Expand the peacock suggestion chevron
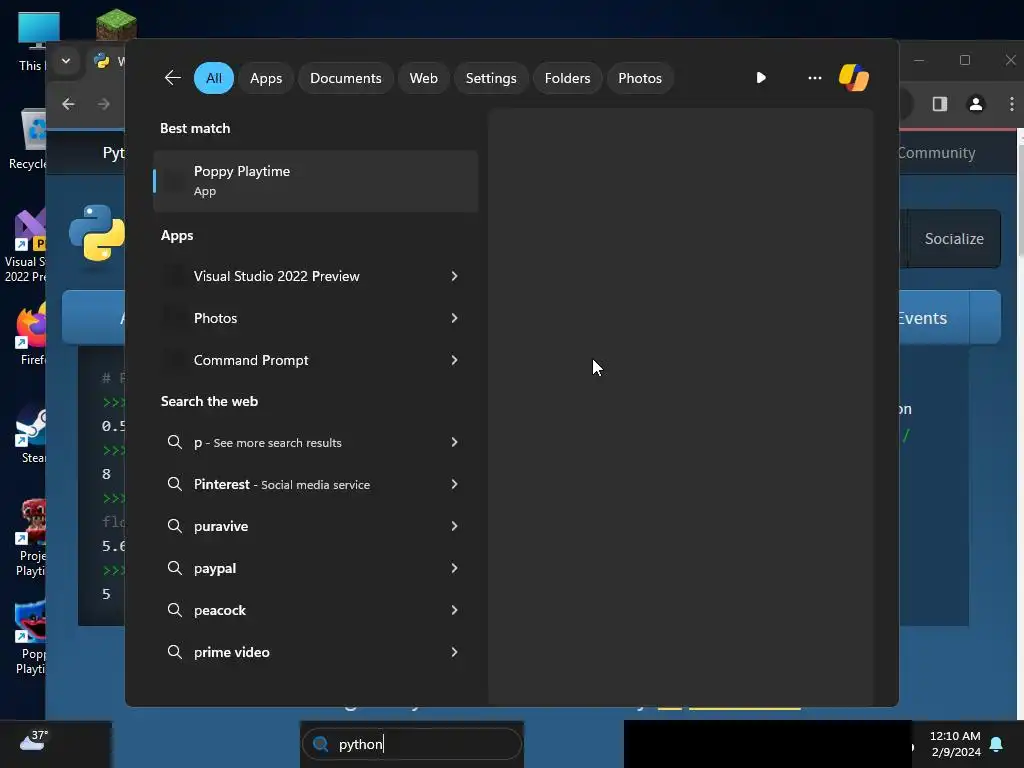 click(455, 610)
